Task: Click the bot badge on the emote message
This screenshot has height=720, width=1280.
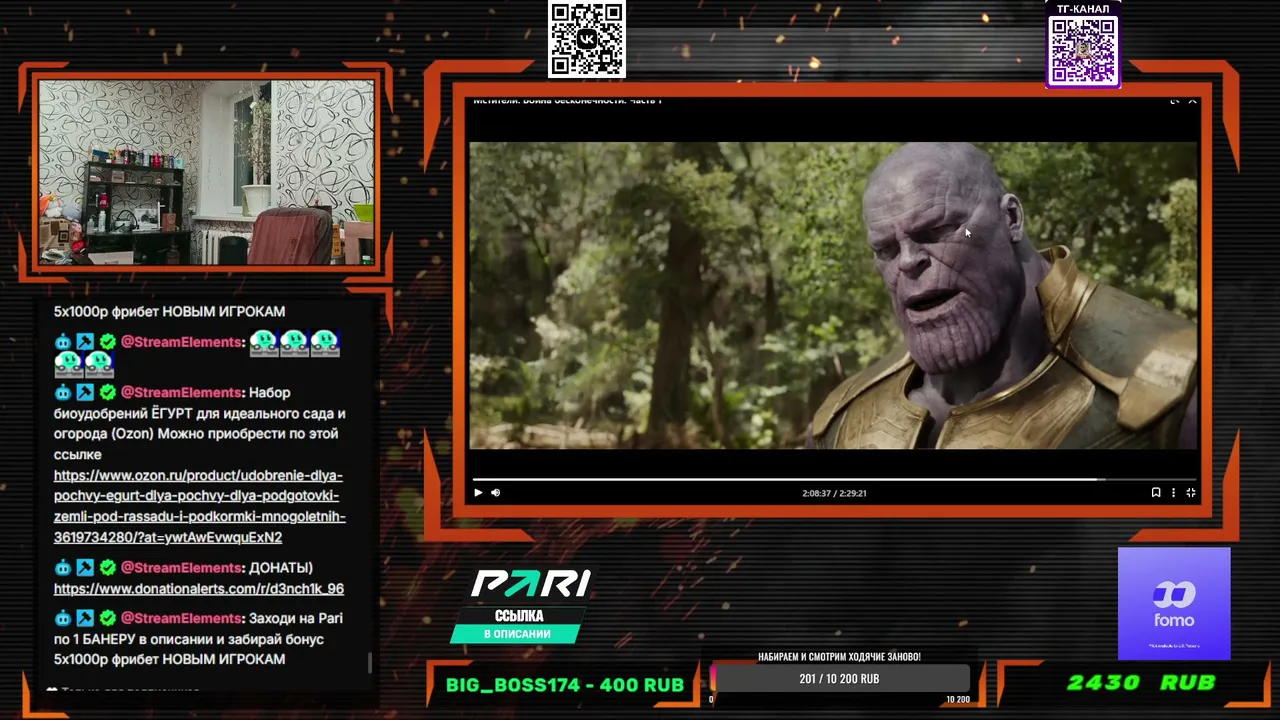Action: (x=63, y=342)
